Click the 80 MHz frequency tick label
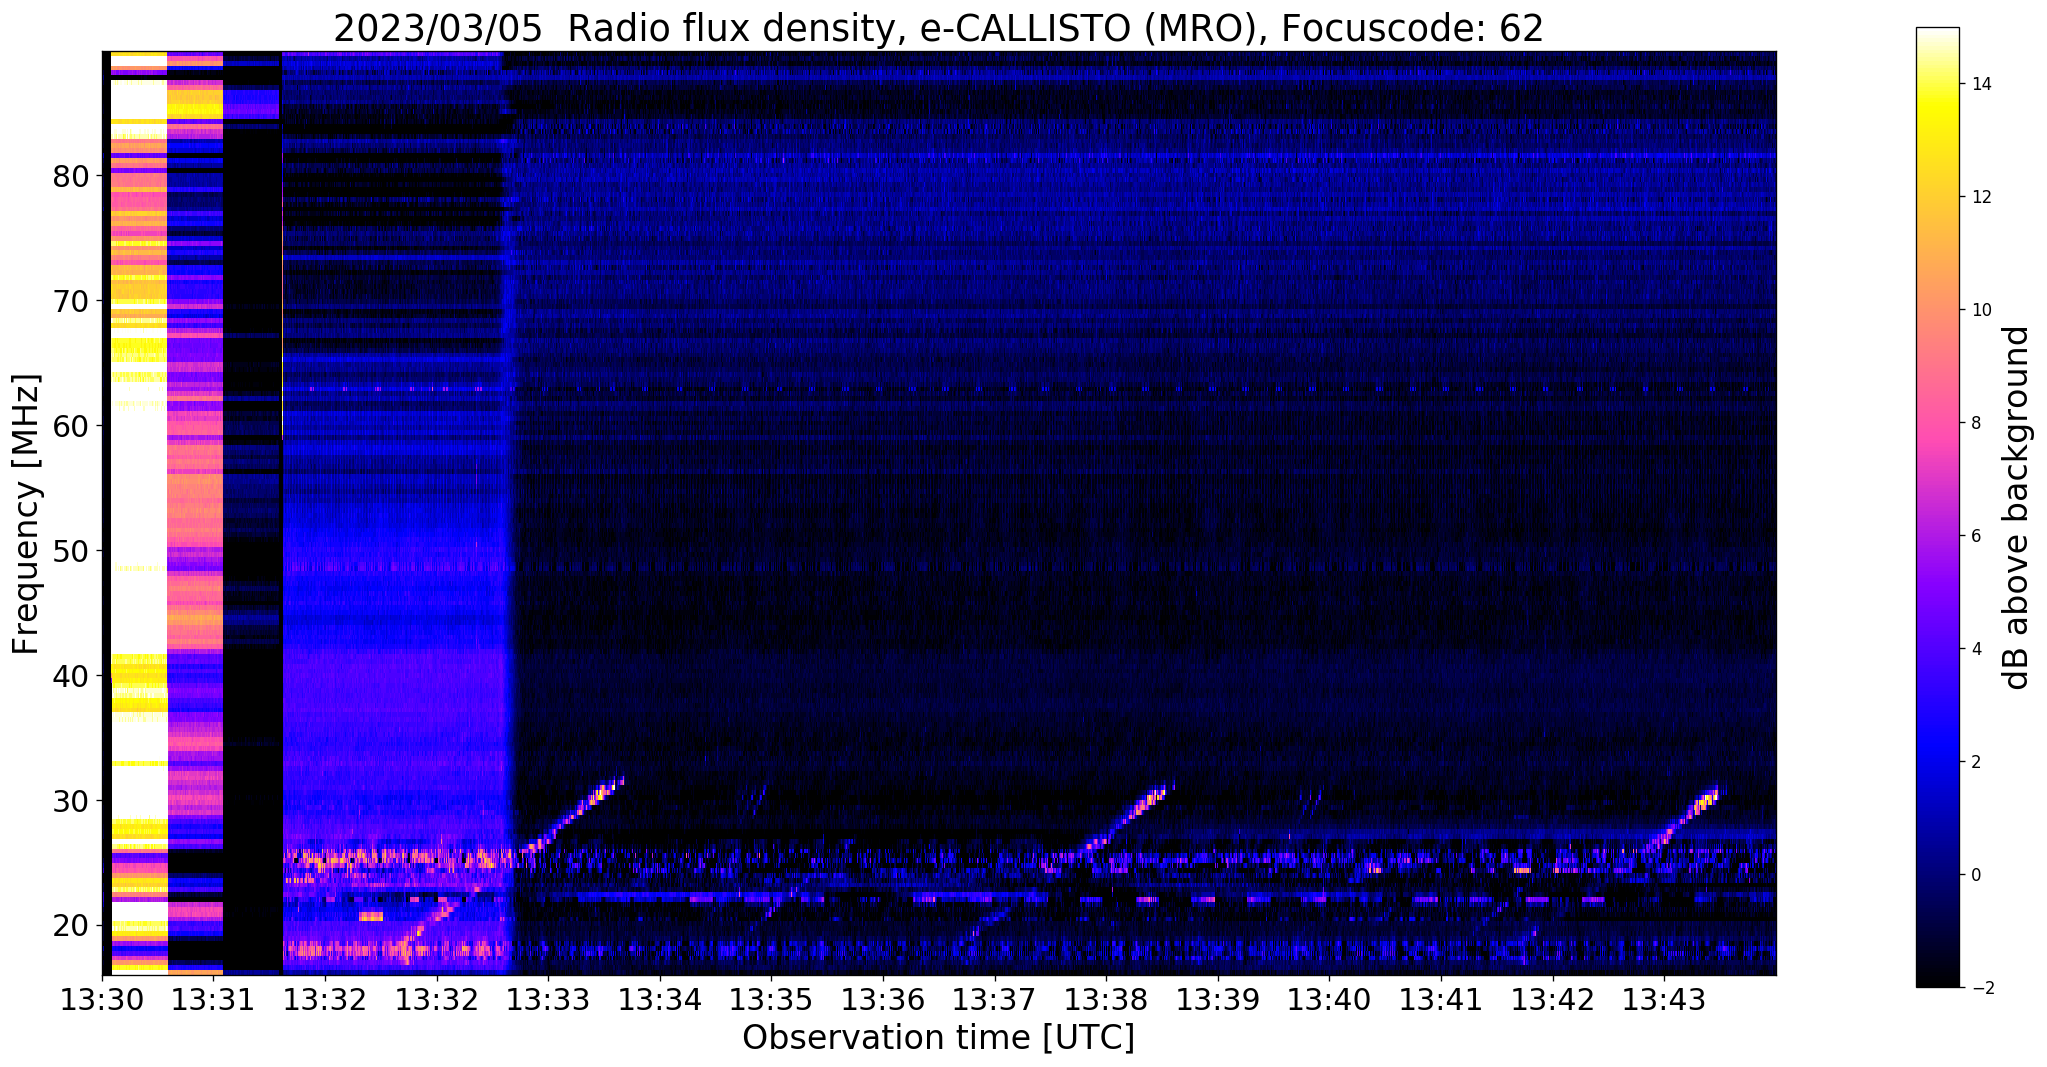The image size is (2047, 1067). tap(71, 176)
